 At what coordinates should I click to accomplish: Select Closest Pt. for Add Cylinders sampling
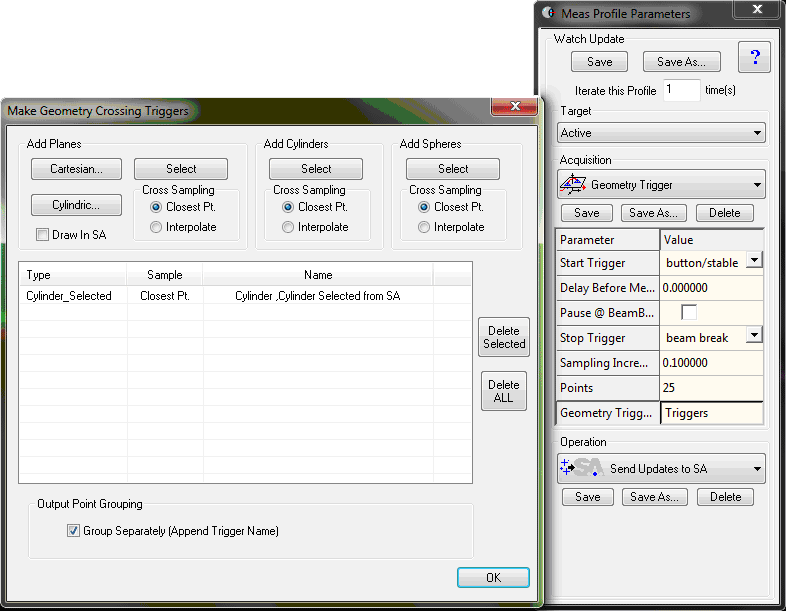pyautogui.click(x=288, y=207)
